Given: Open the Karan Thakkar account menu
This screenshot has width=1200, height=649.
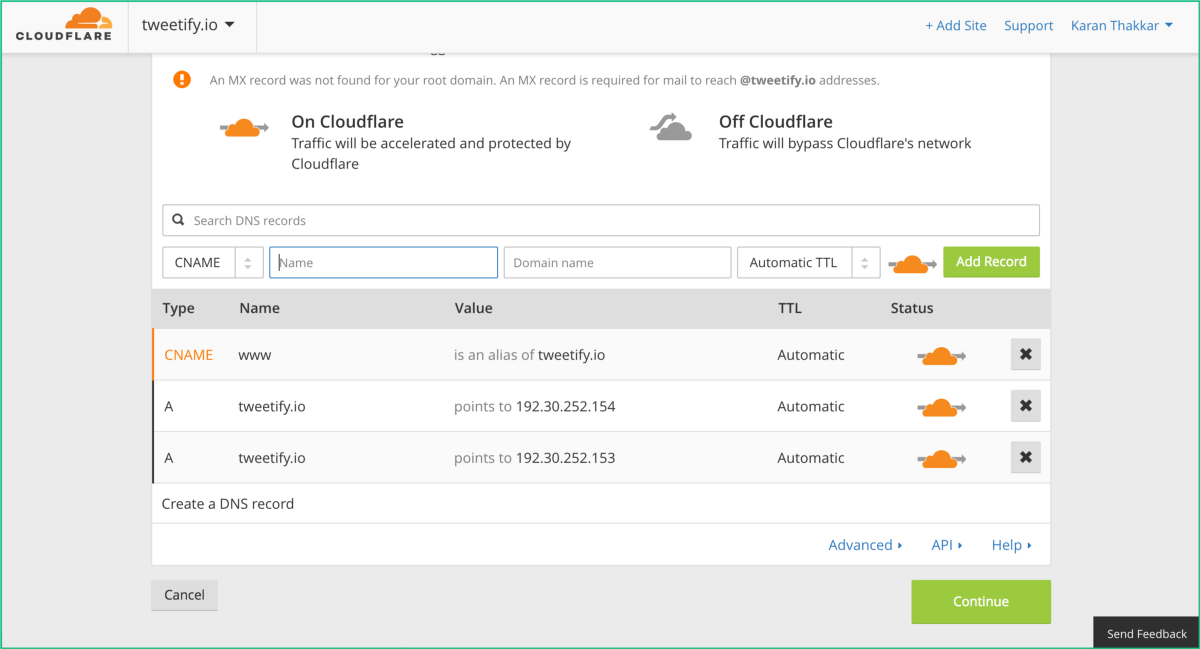Looking at the screenshot, I should click(x=1122, y=26).
